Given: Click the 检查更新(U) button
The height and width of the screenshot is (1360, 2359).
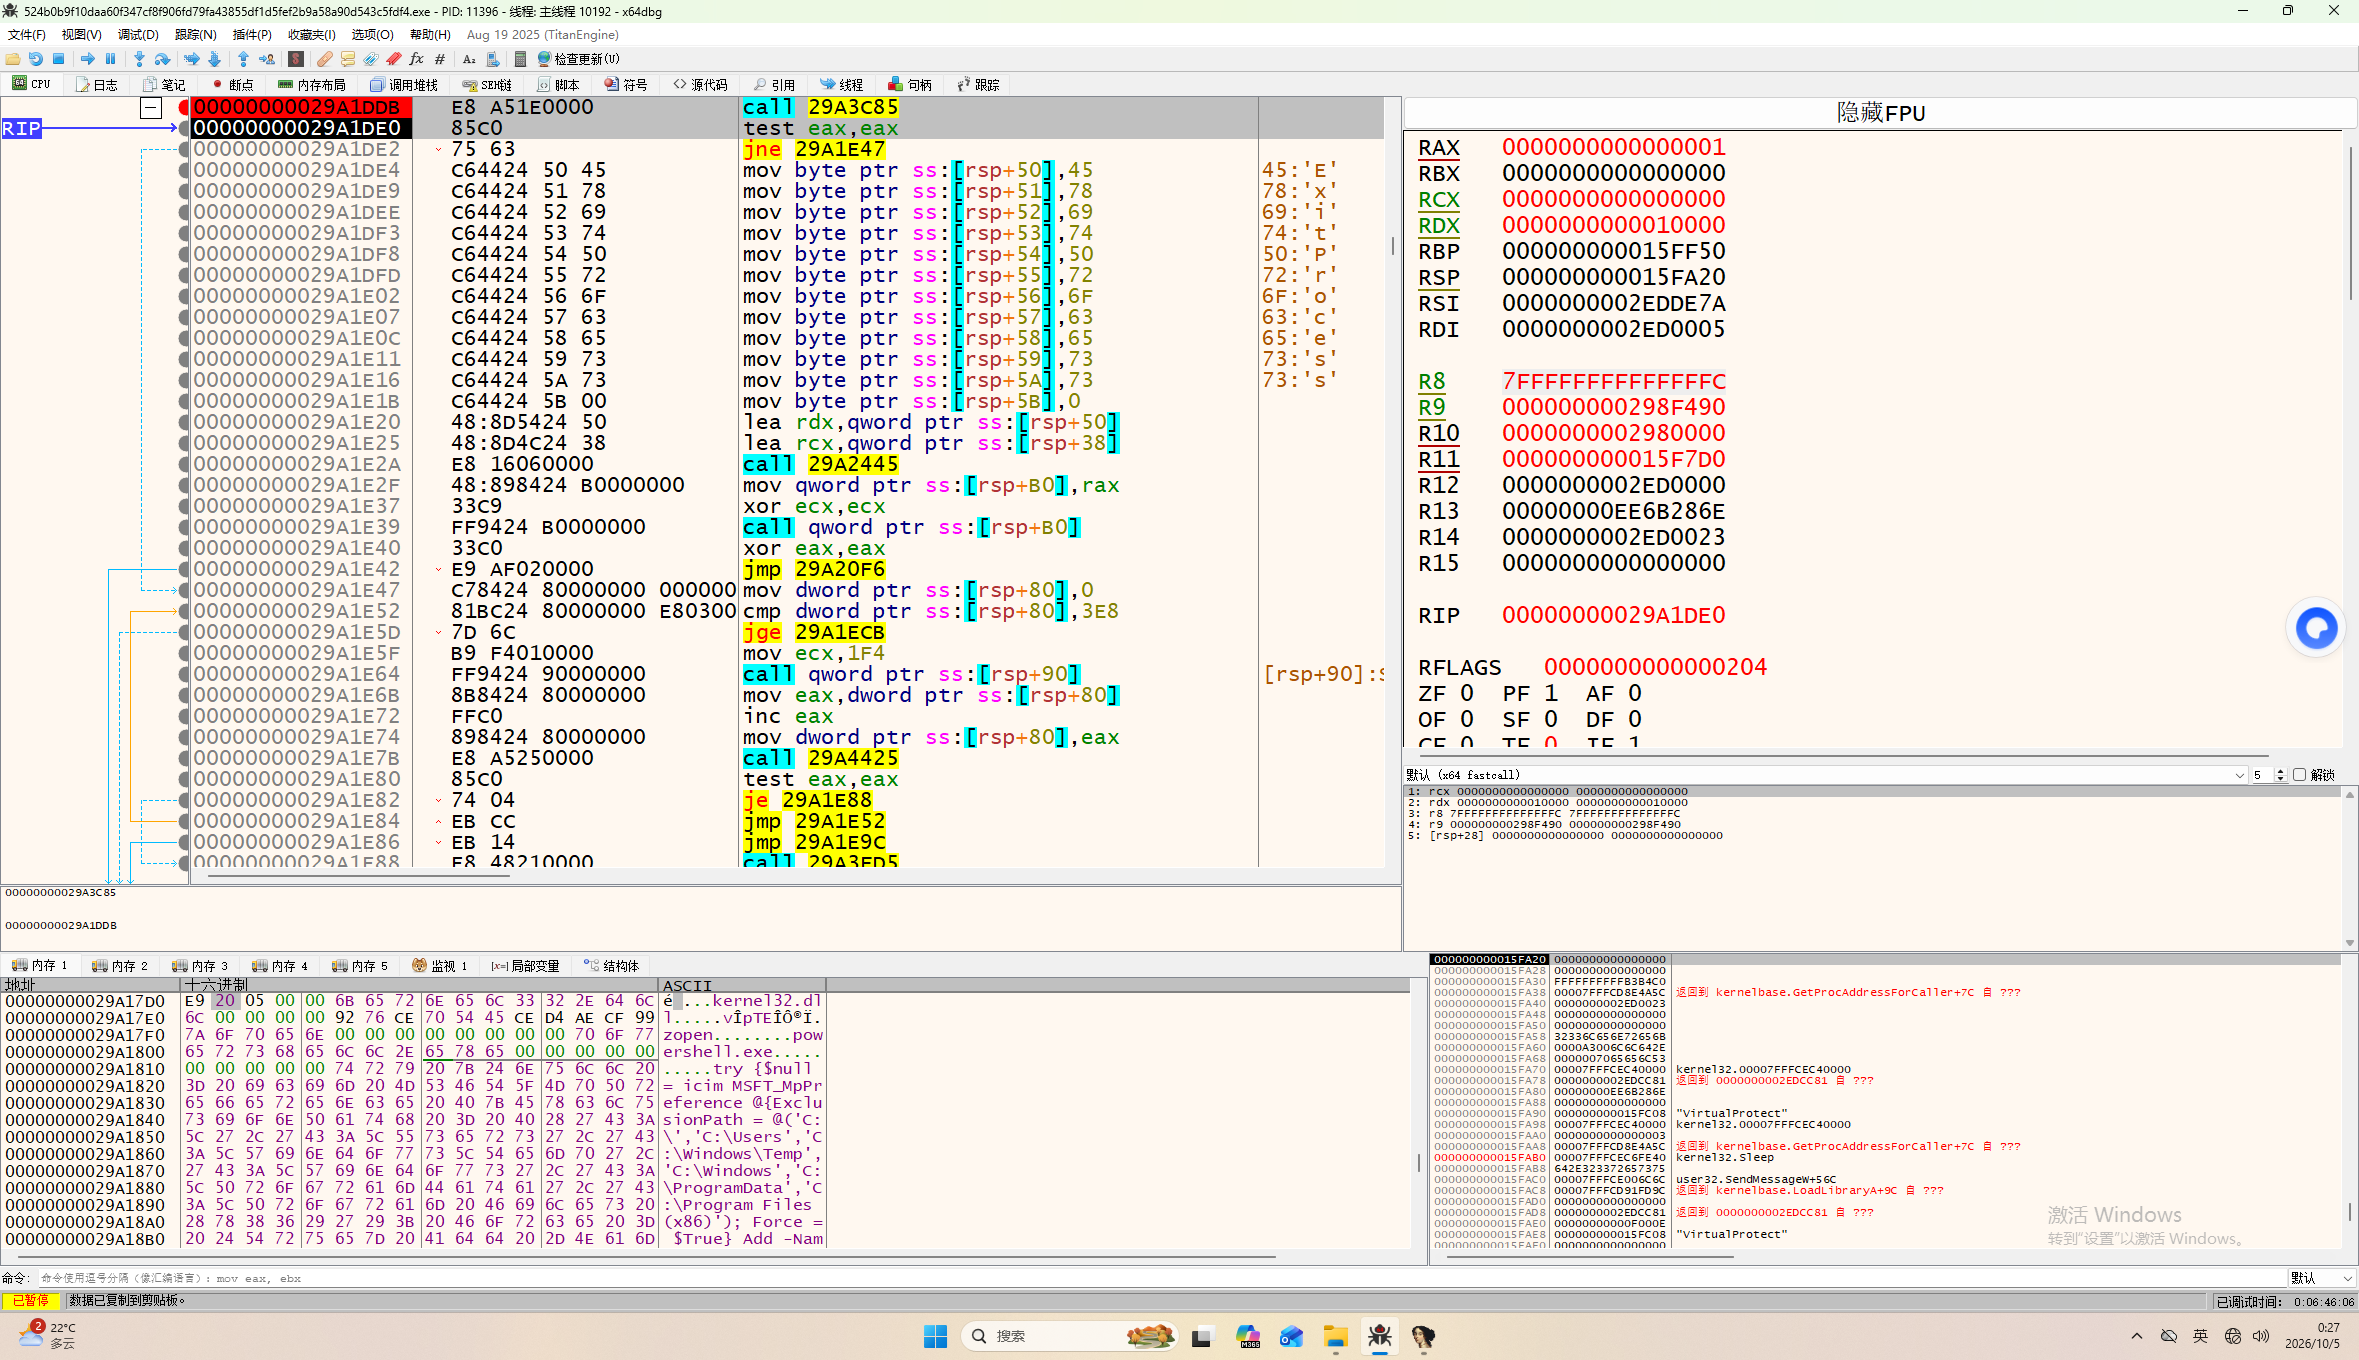Looking at the screenshot, I should pyautogui.click(x=579, y=59).
